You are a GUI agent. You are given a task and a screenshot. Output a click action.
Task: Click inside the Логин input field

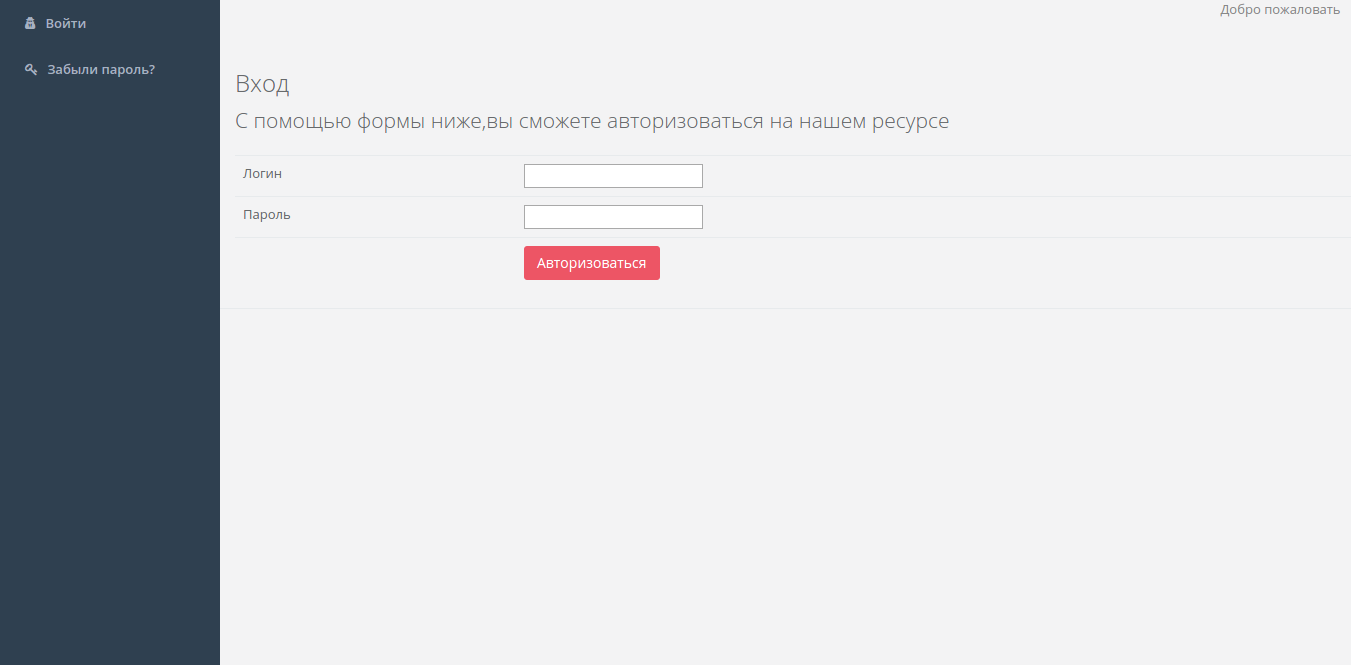pos(612,175)
